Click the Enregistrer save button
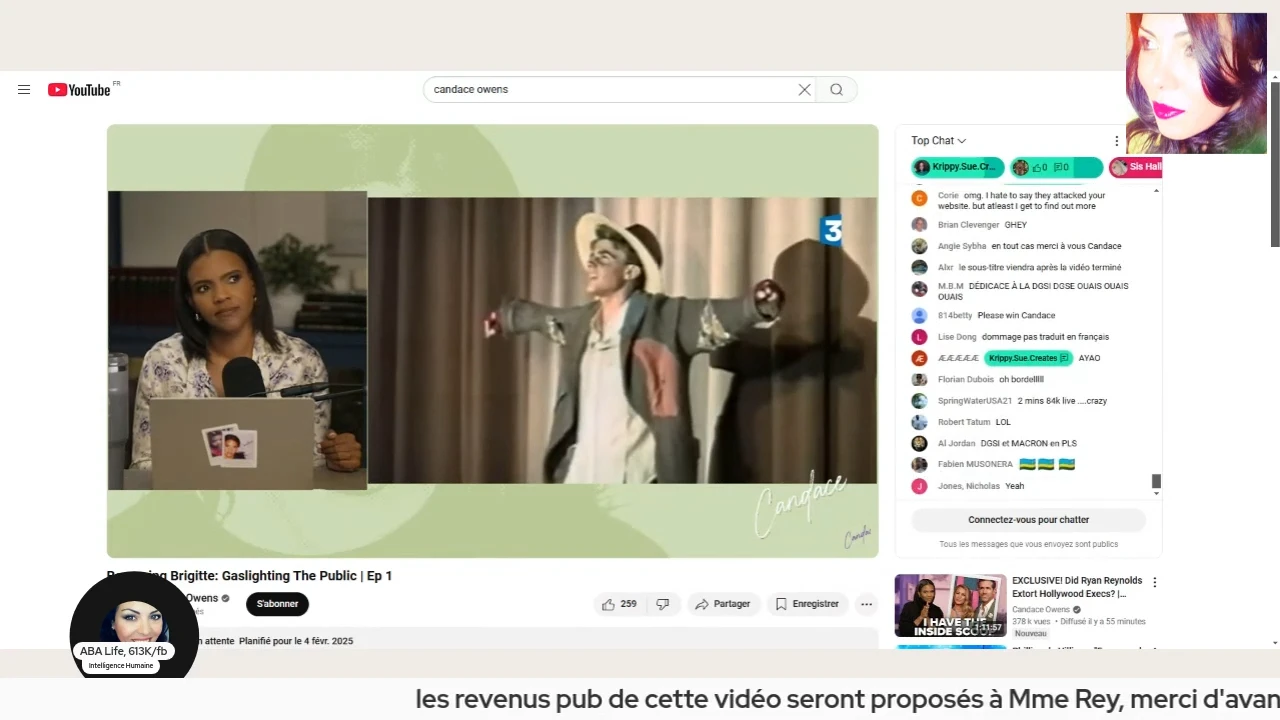Screen dimensions: 1280x720 tap(807, 604)
